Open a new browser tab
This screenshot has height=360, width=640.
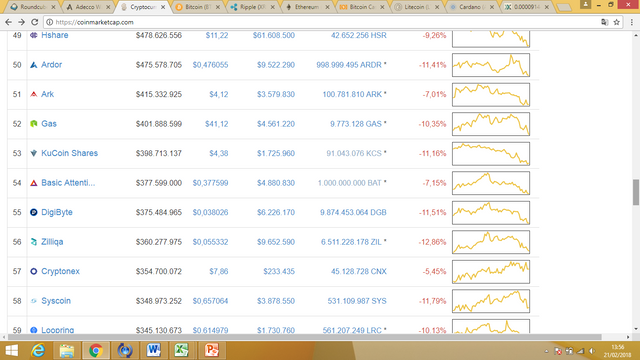[x=564, y=7]
